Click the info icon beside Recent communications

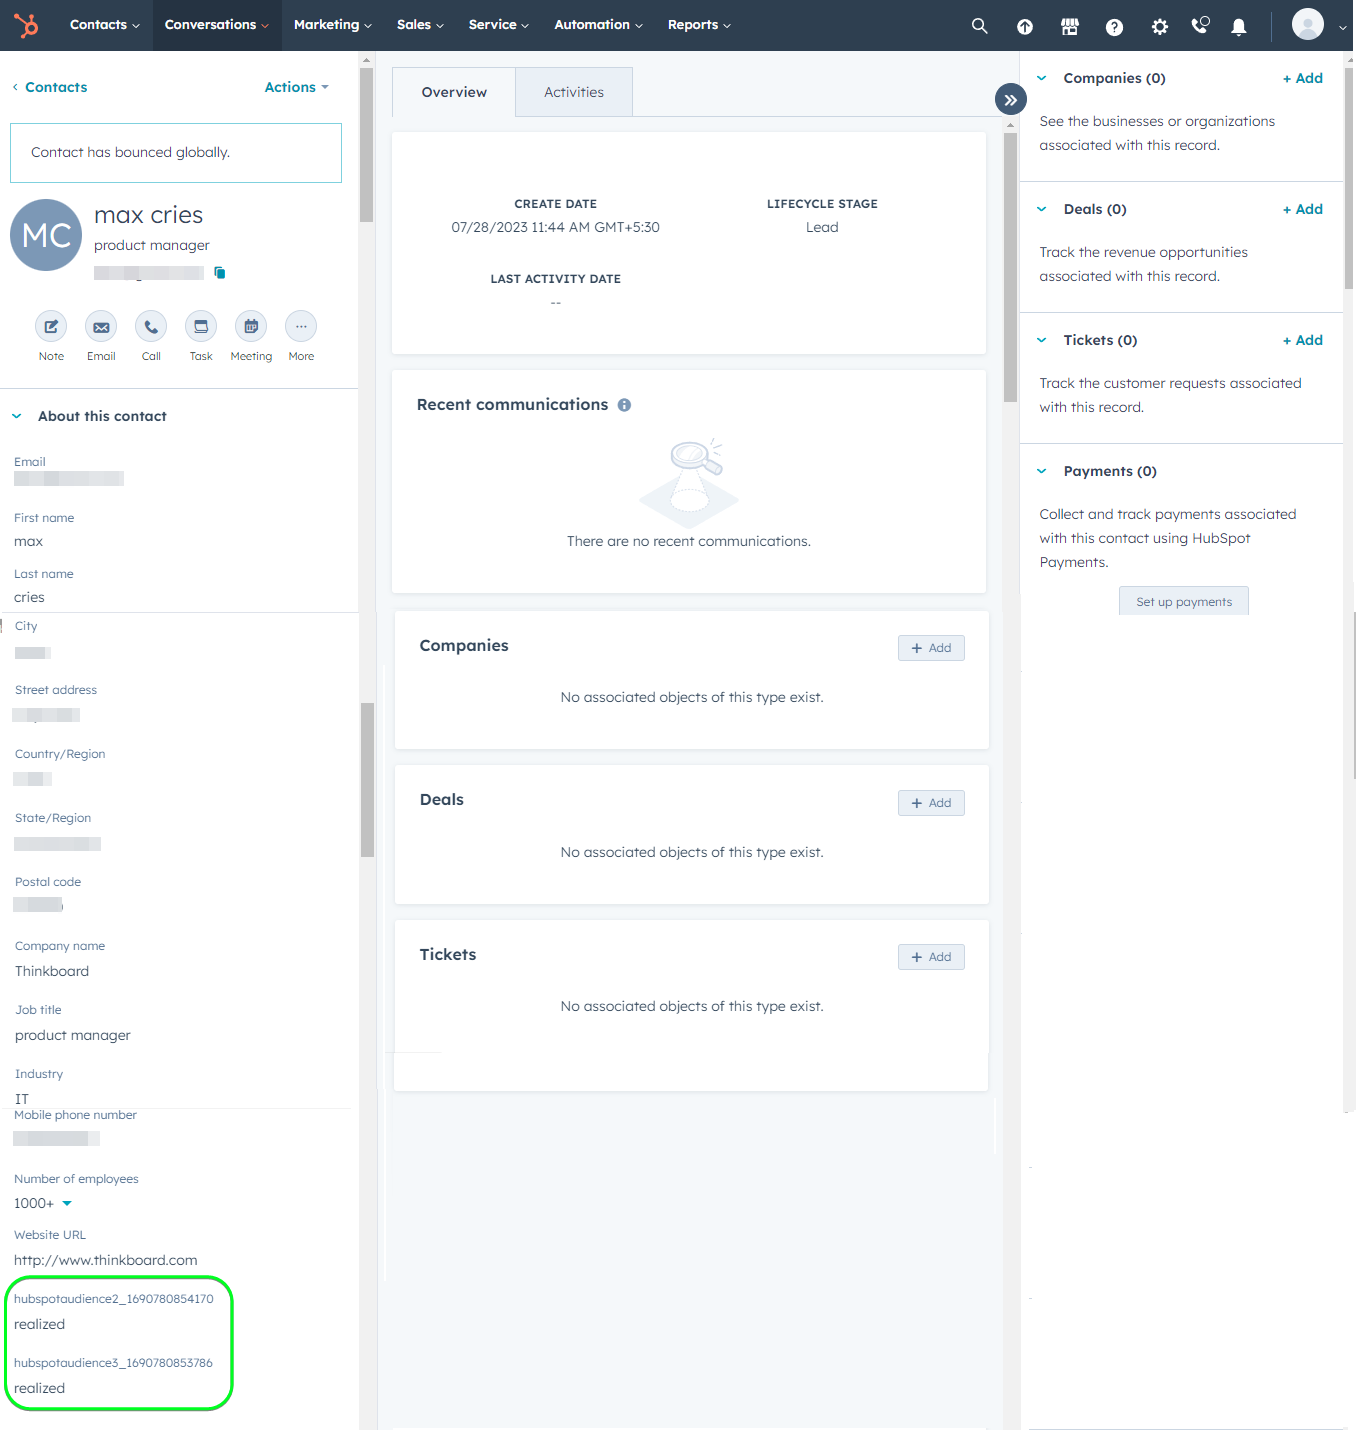624,405
